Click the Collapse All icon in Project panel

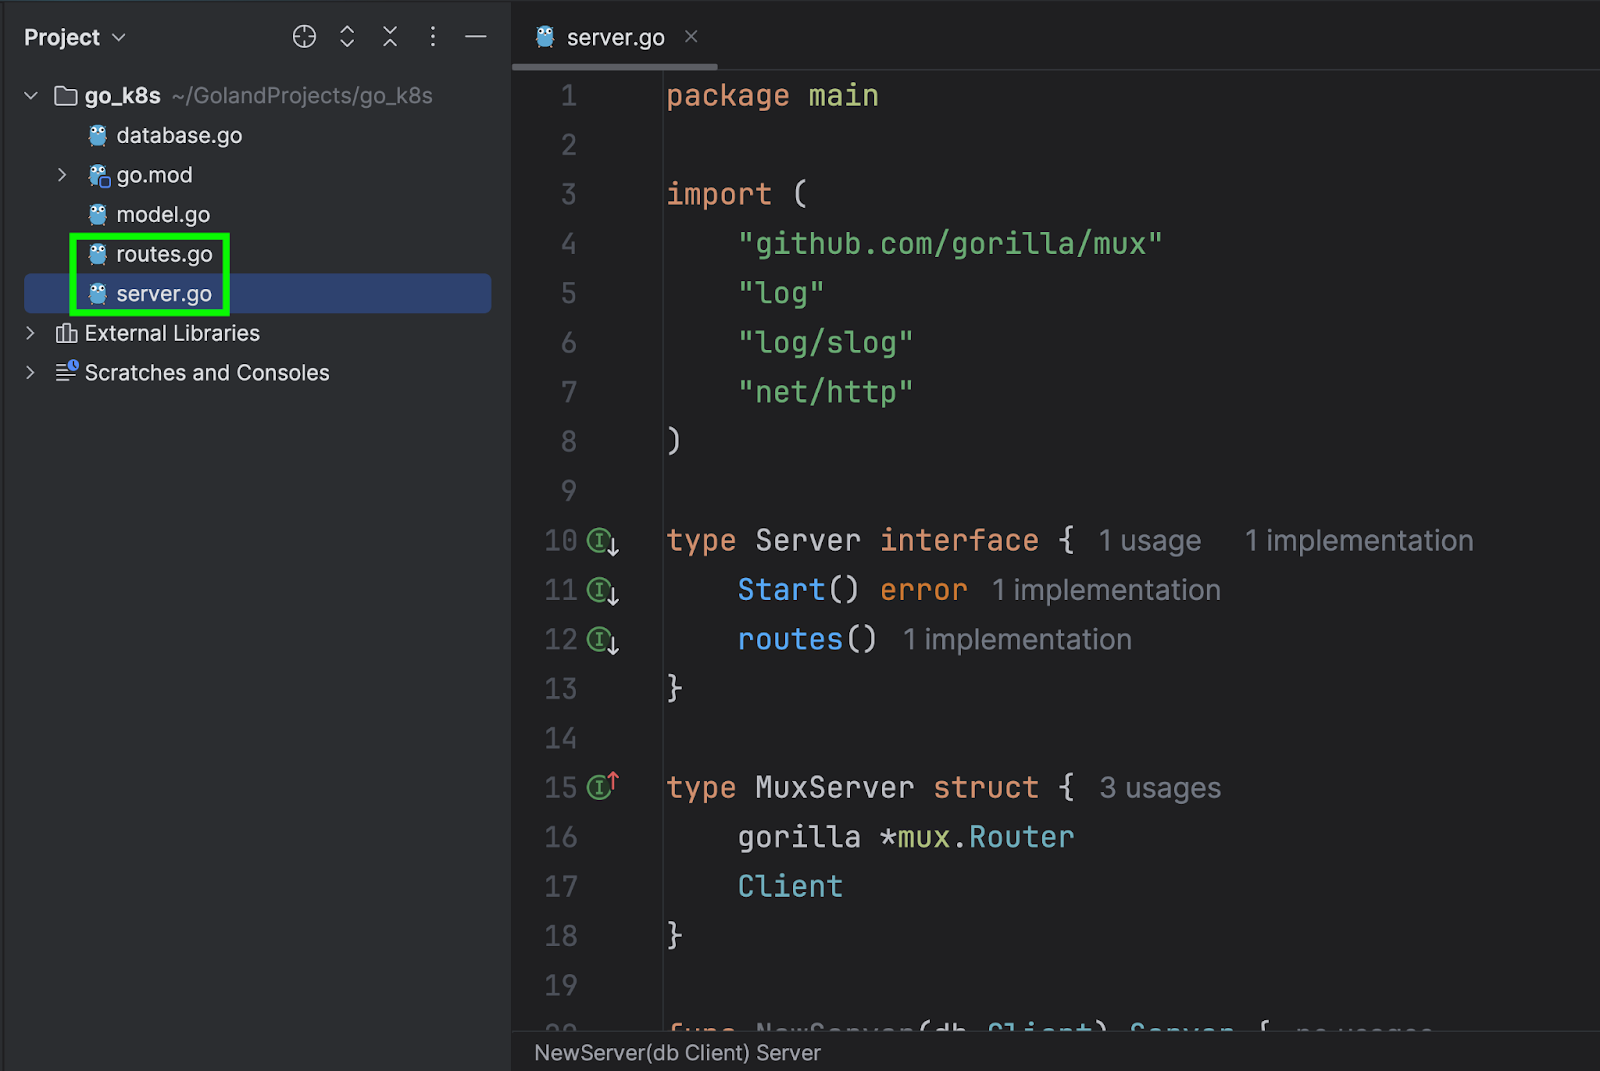pyautogui.click(x=390, y=37)
